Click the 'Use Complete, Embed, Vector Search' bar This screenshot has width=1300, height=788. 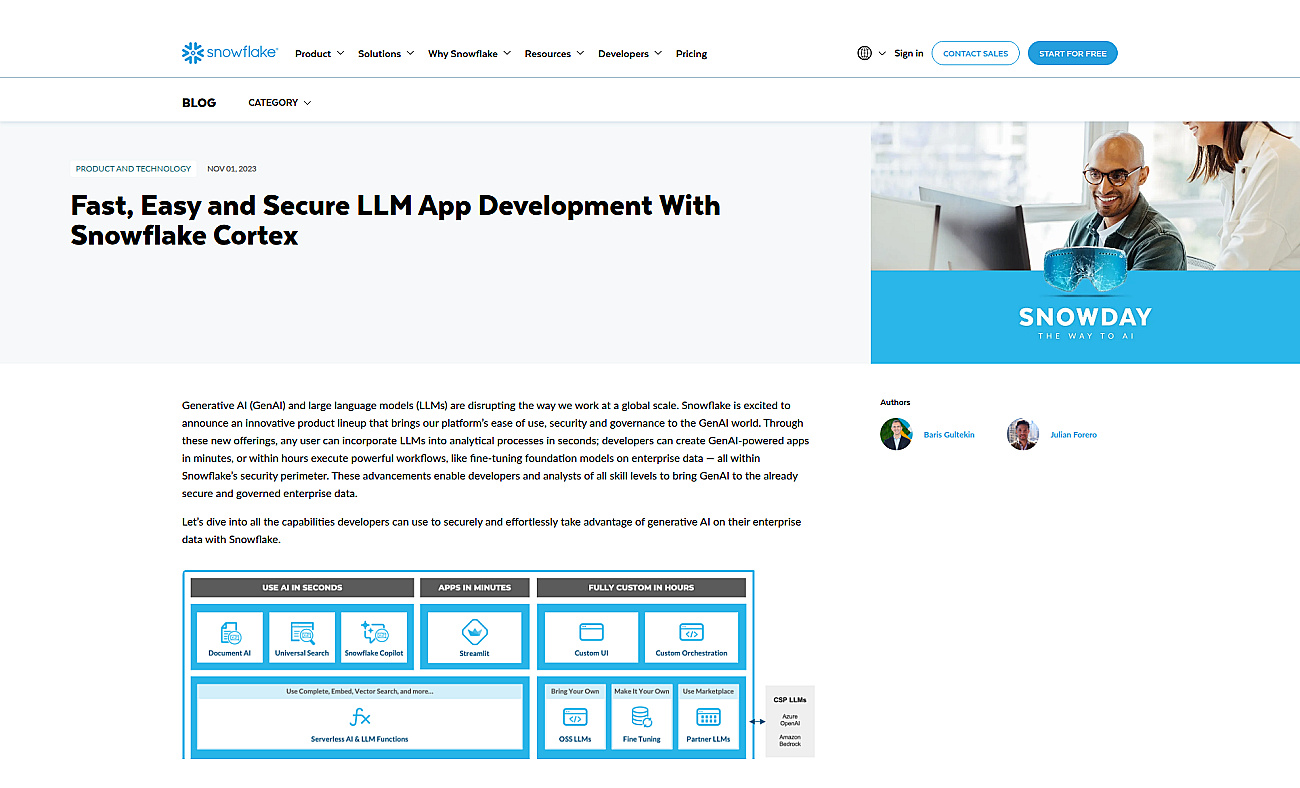point(360,691)
